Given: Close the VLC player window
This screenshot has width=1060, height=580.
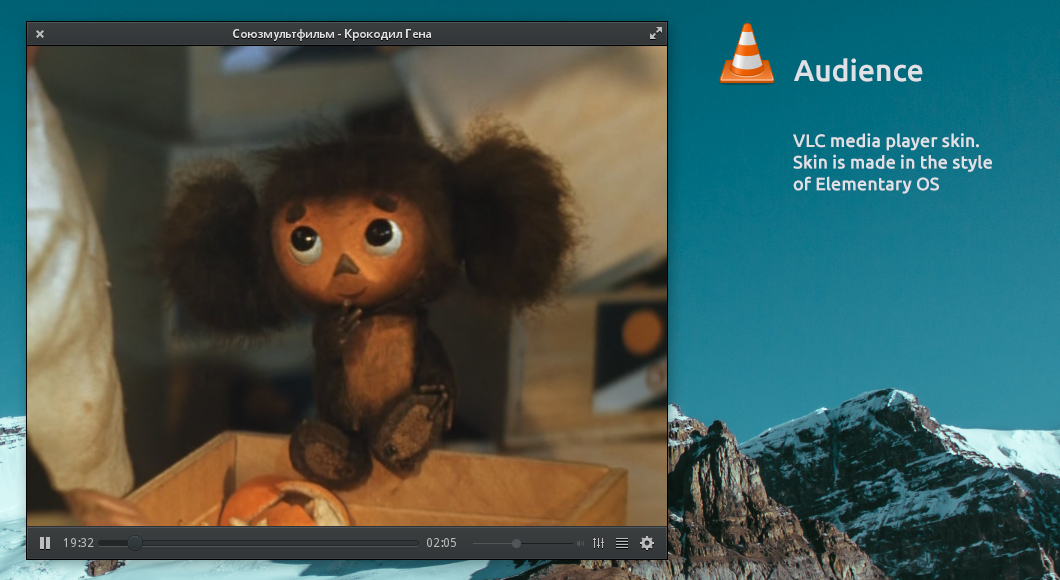Looking at the screenshot, I should (x=40, y=34).
